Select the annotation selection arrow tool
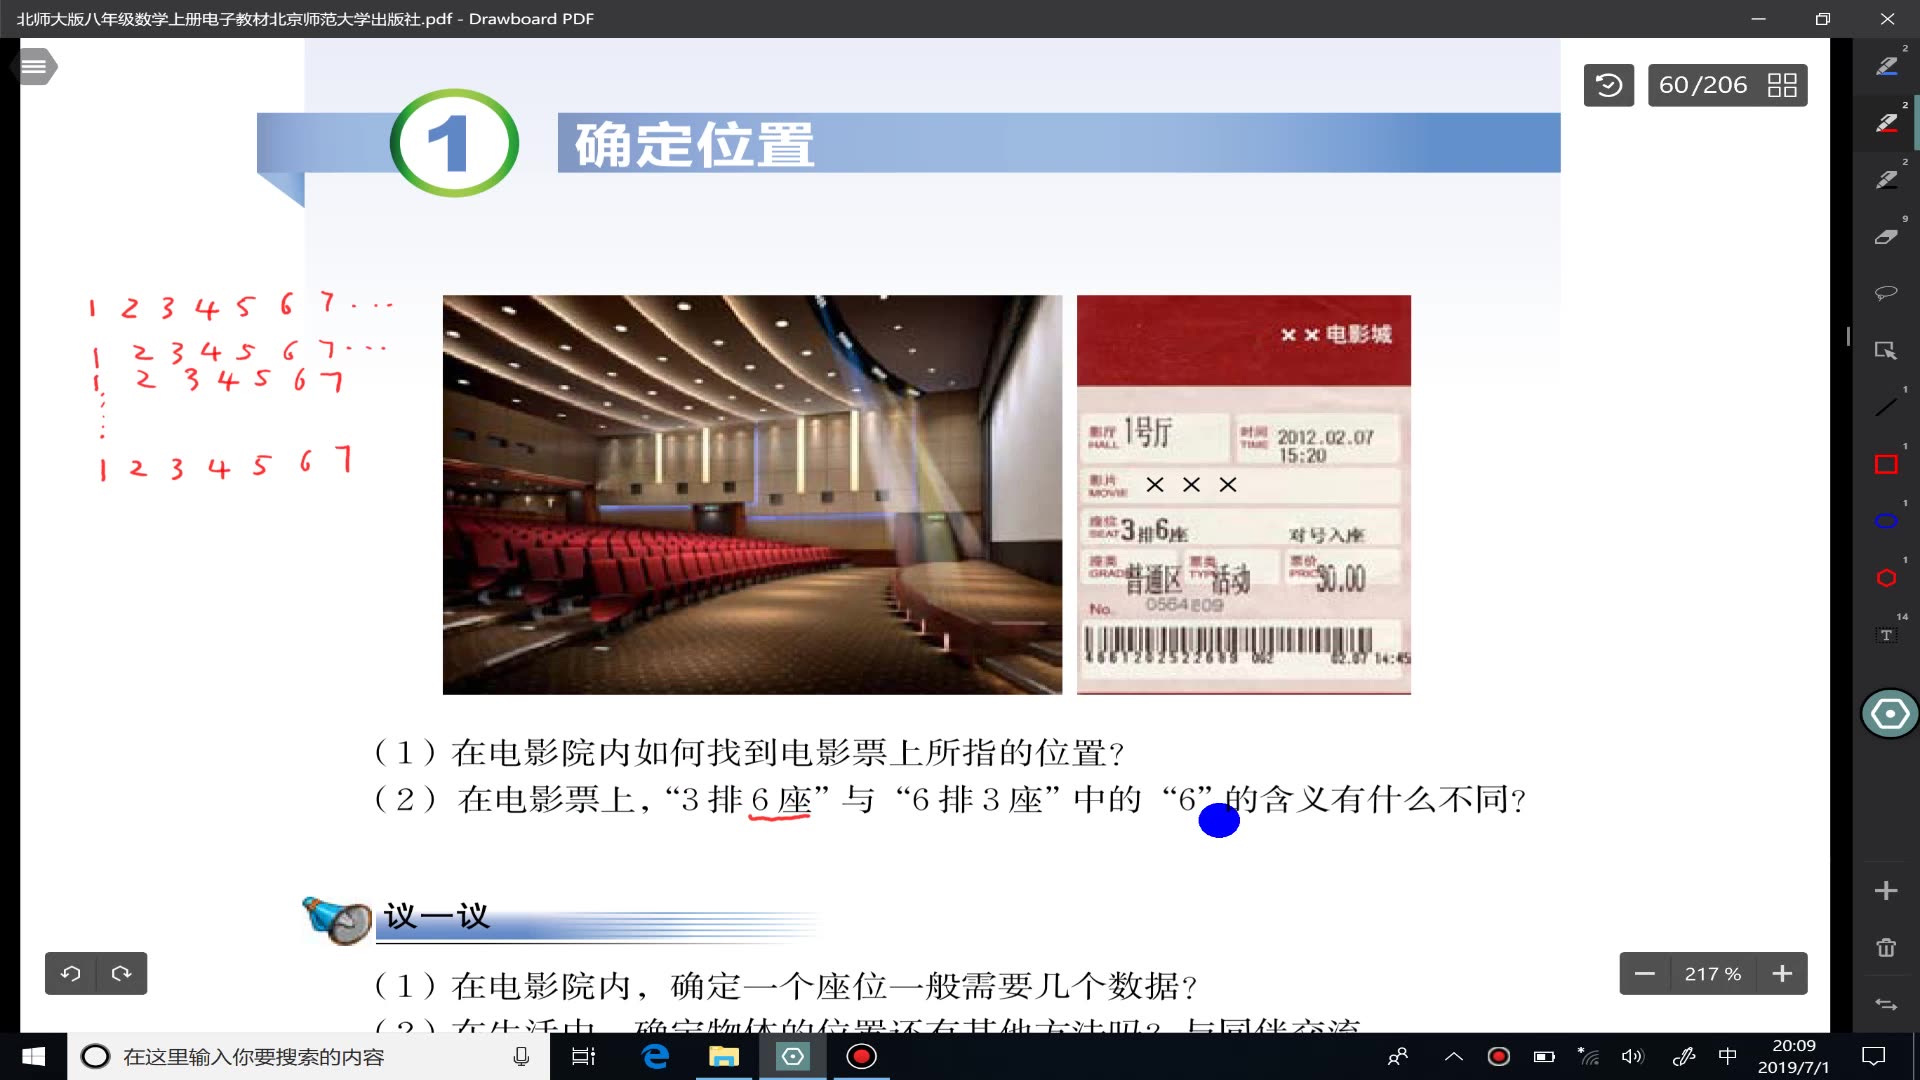 pos(1886,351)
